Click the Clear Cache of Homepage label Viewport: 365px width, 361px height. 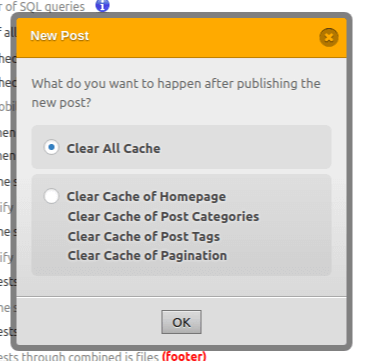(146, 197)
